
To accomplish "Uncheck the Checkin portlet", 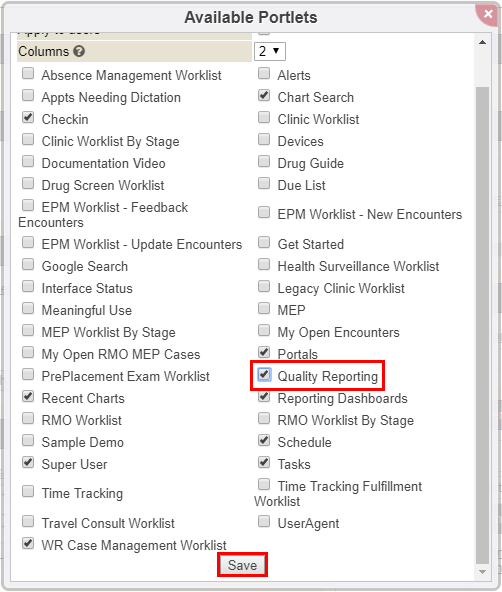I will [28, 117].
